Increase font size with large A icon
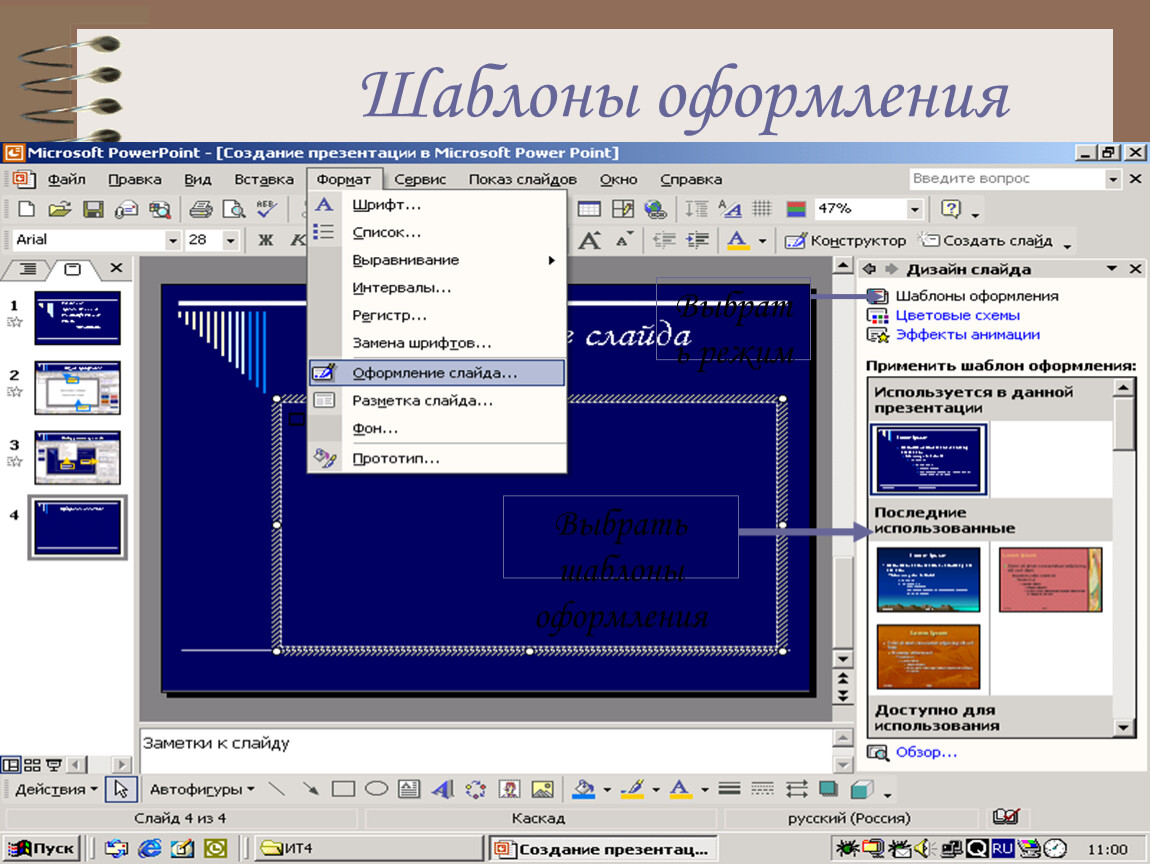 (x=590, y=240)
